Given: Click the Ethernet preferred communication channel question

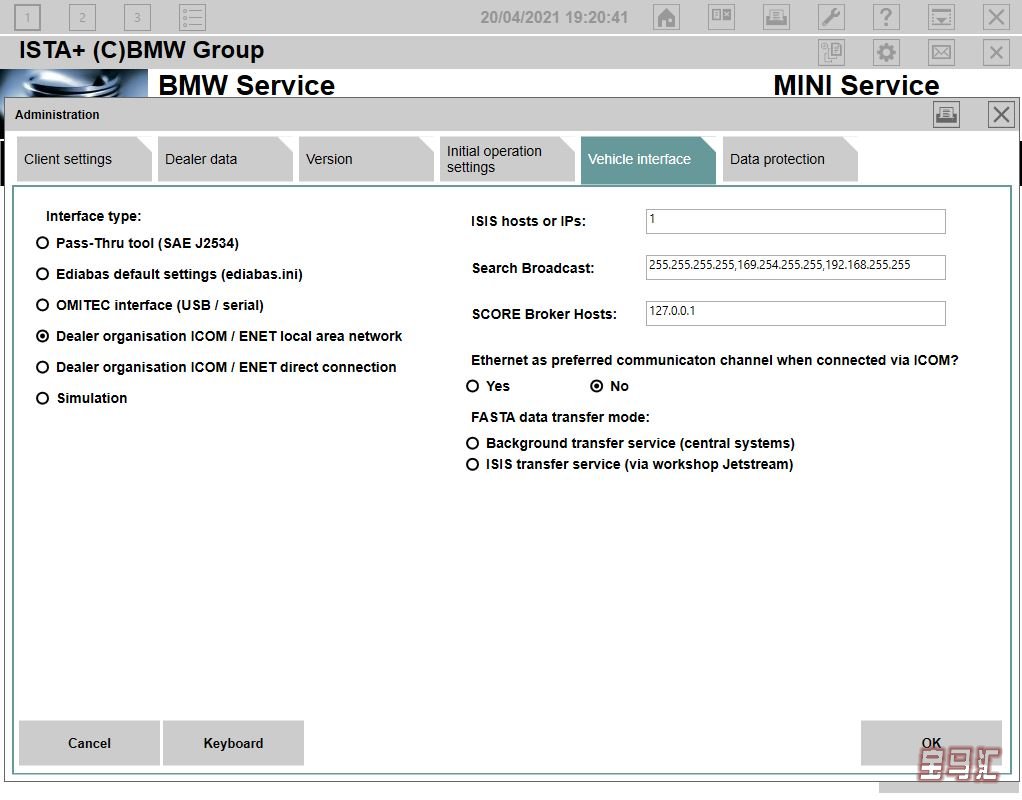Looking at the screenshot, I should coord(715,361).
